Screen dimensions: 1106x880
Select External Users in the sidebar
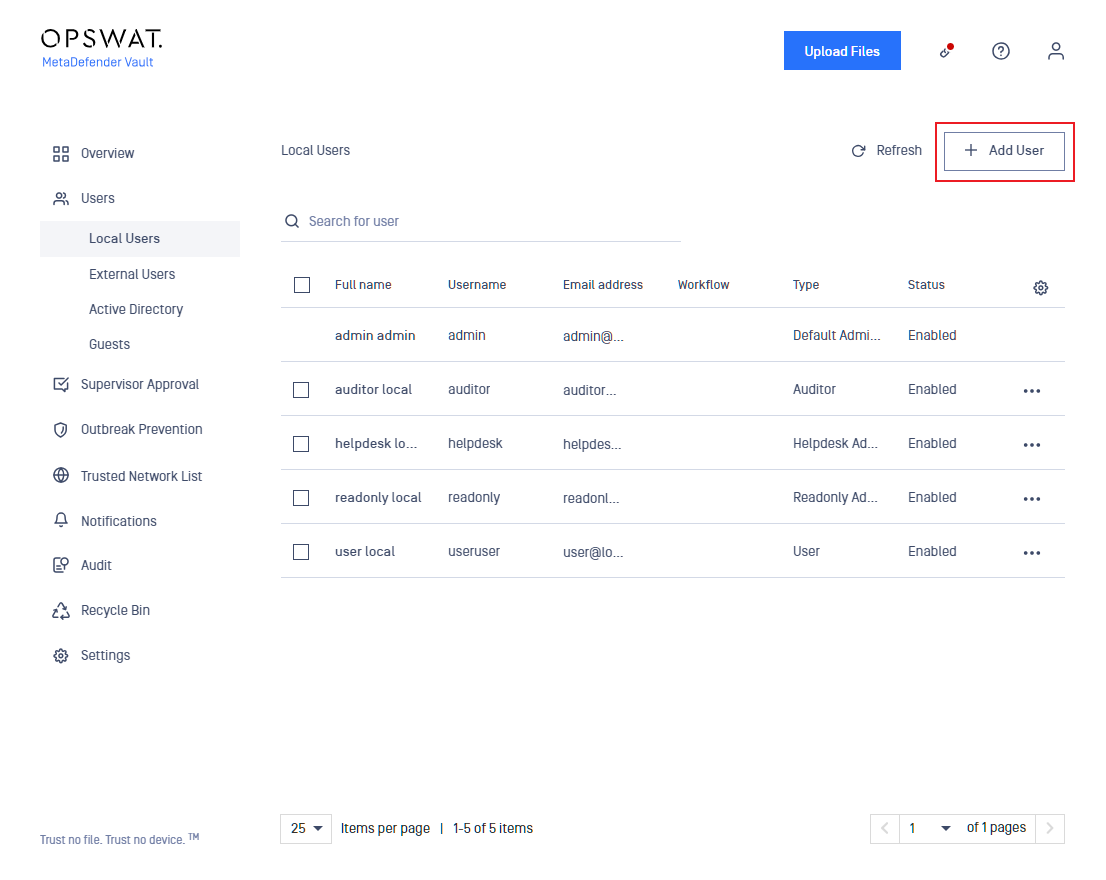pos(132,274)
